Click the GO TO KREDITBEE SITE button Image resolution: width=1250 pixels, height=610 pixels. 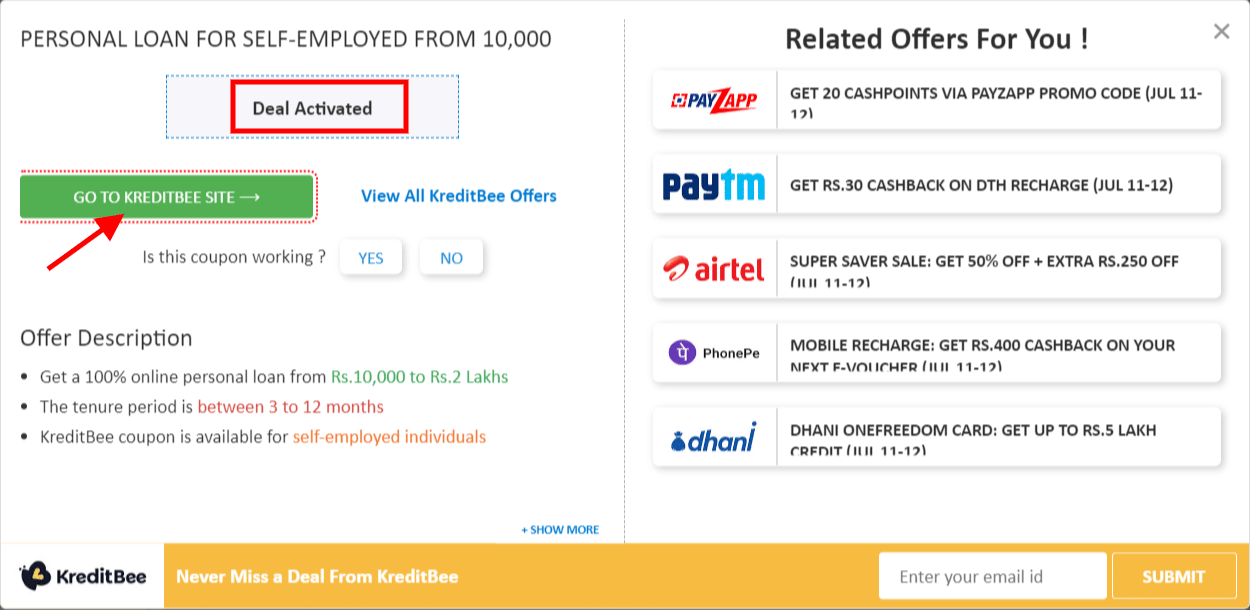pos(166,196)
